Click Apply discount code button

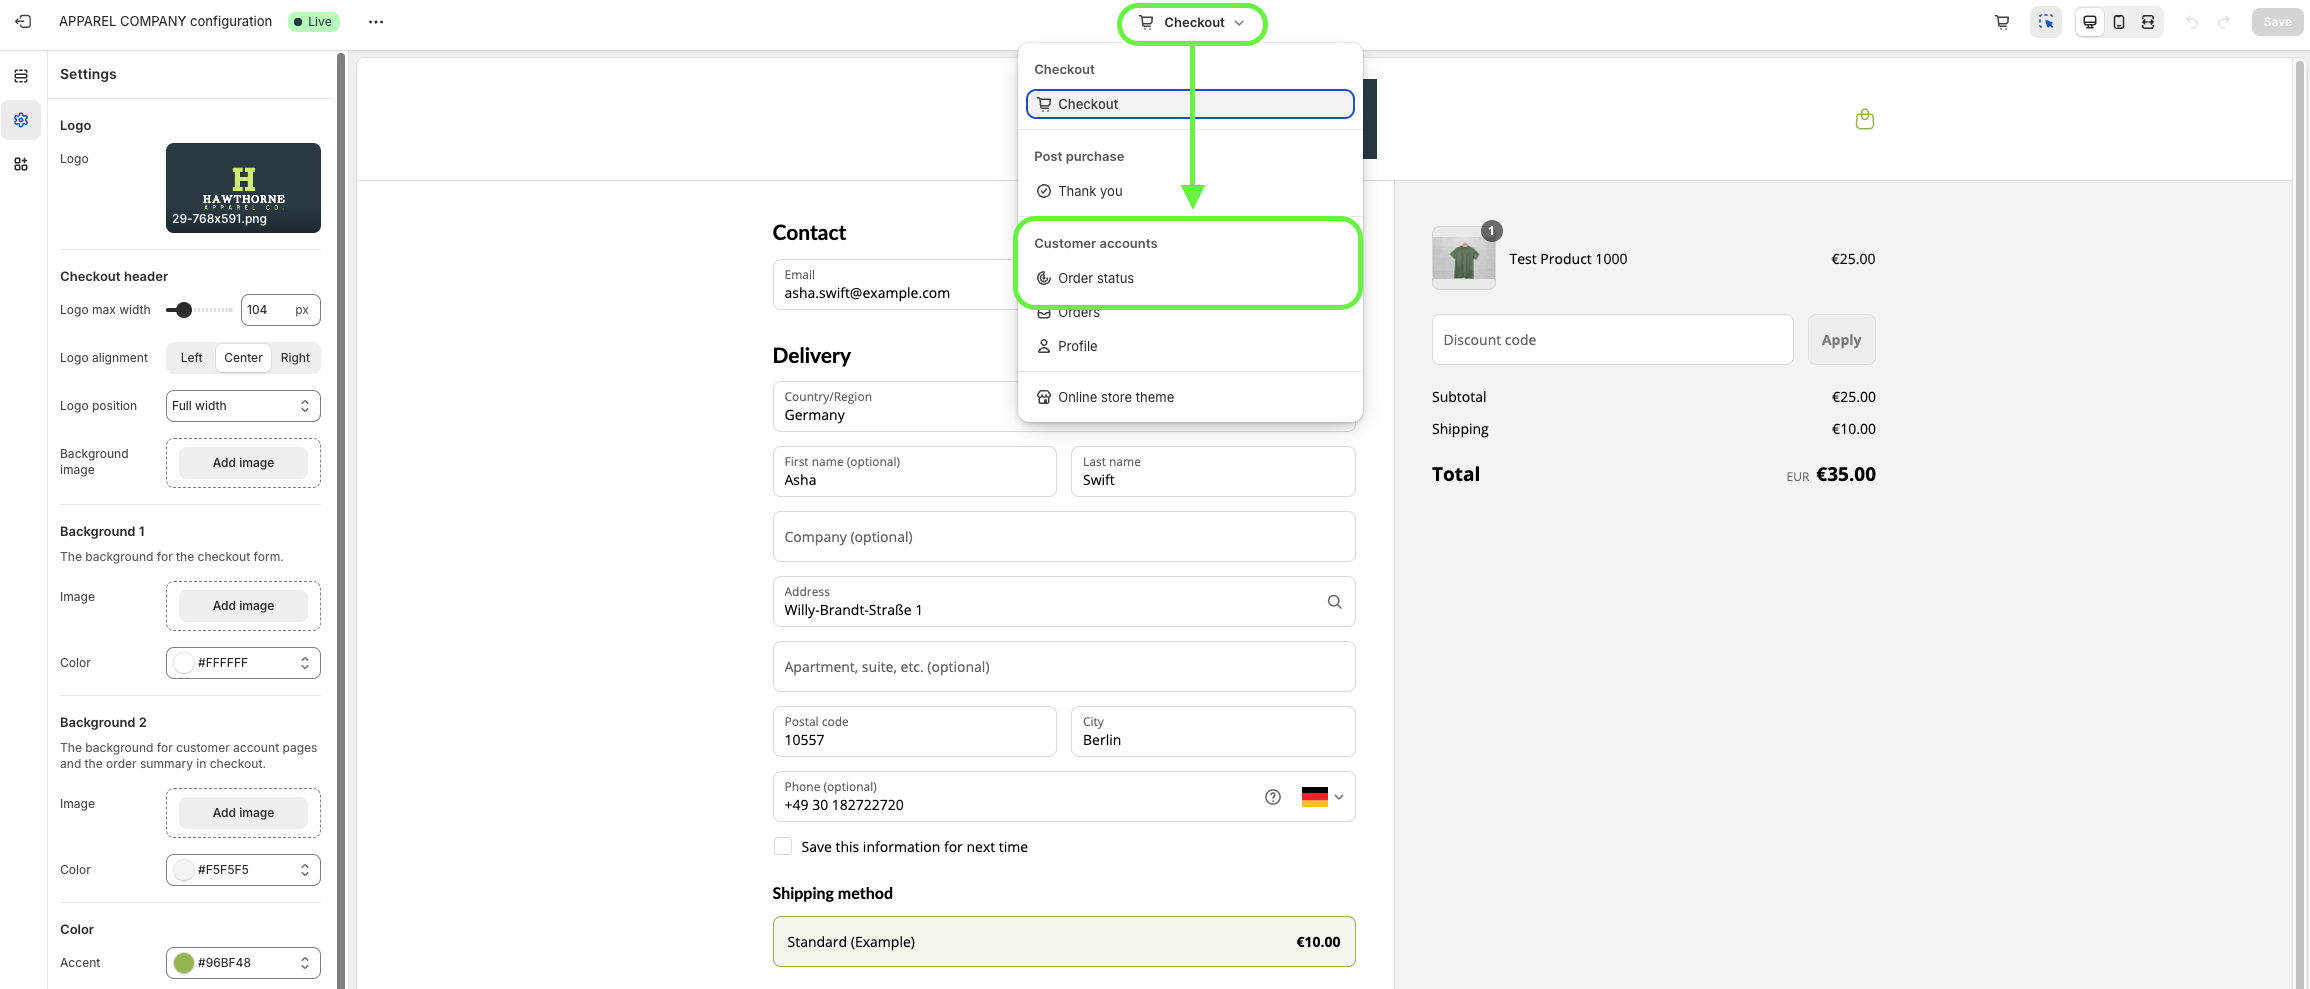1840,340
